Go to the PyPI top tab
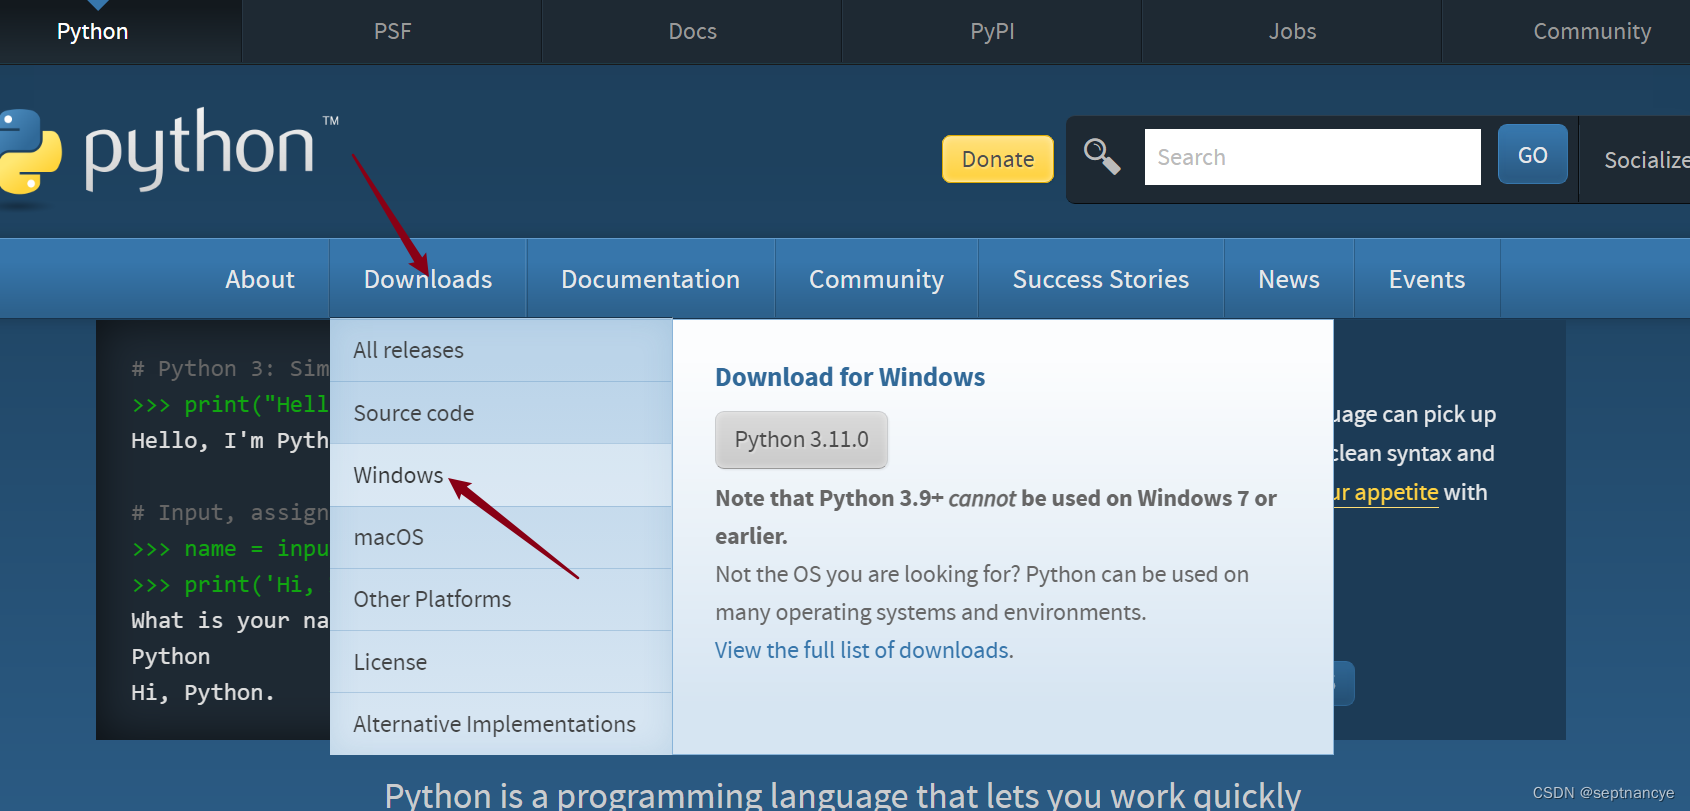The image size is (1690, 811). [x=992, y=32]
